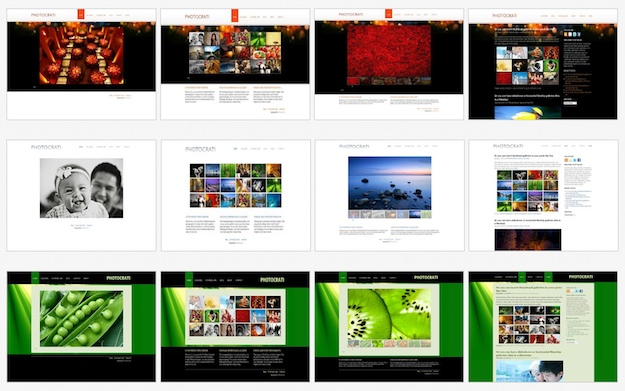Click the Photocrati logo in the baby photo preview
Screen dimensions: 625x391
(46, 147)
